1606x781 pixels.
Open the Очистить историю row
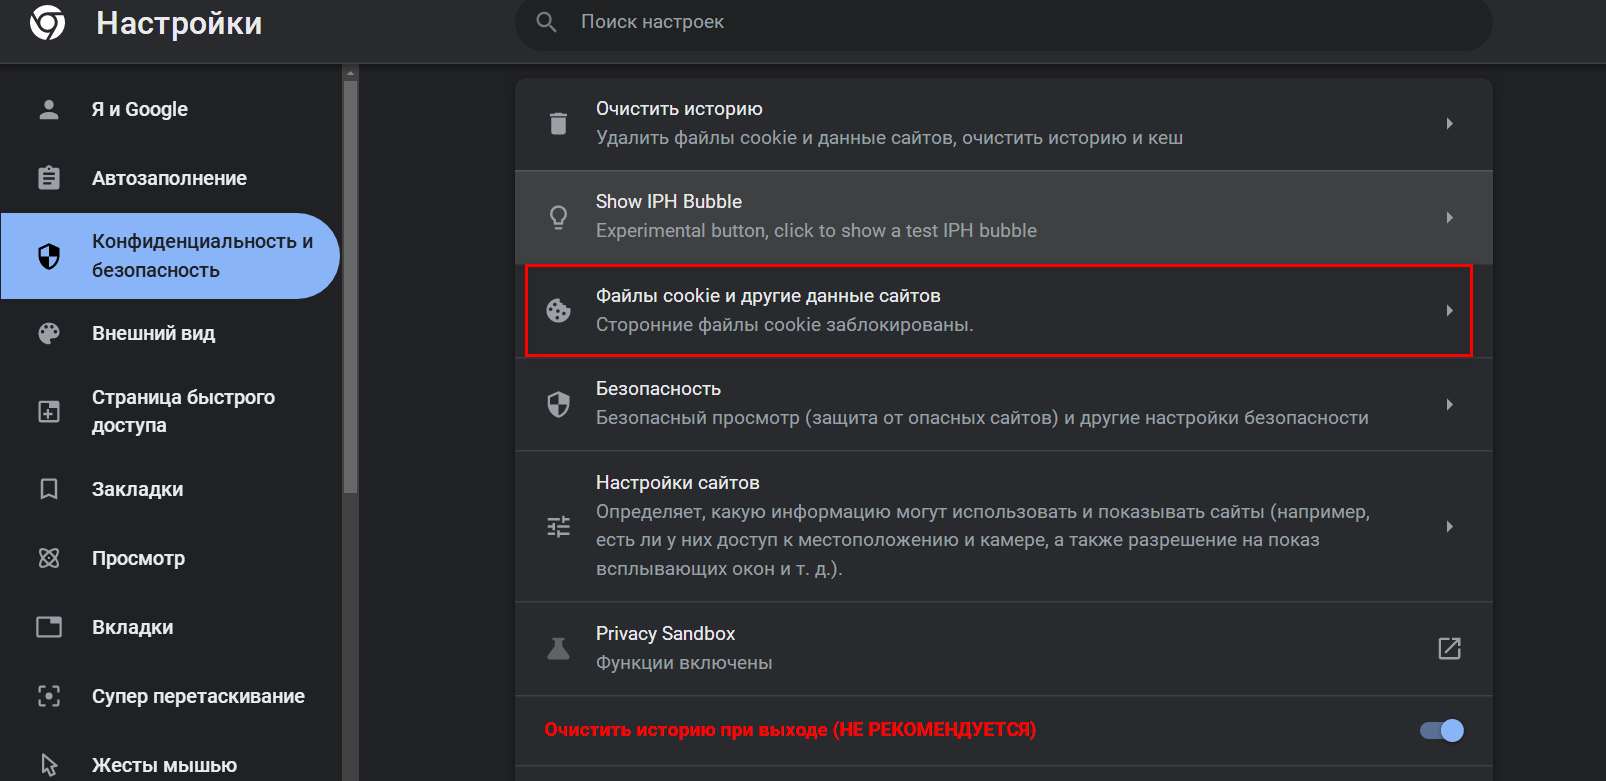[x=1003, y=124]
